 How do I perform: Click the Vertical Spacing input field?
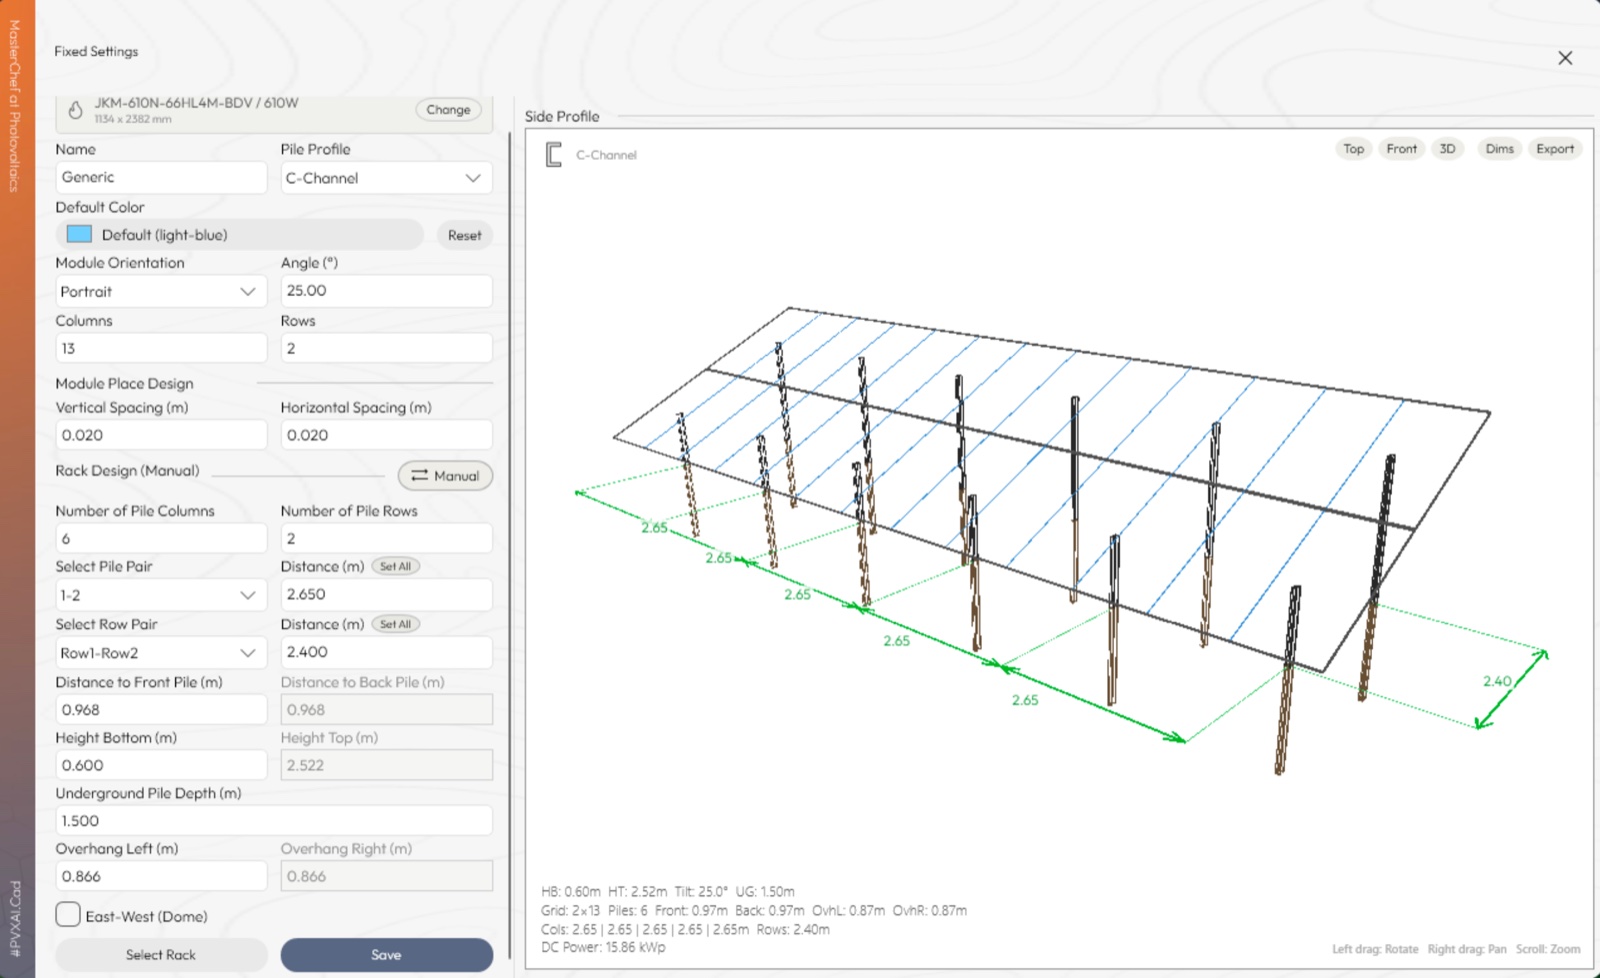pos(161,435)
